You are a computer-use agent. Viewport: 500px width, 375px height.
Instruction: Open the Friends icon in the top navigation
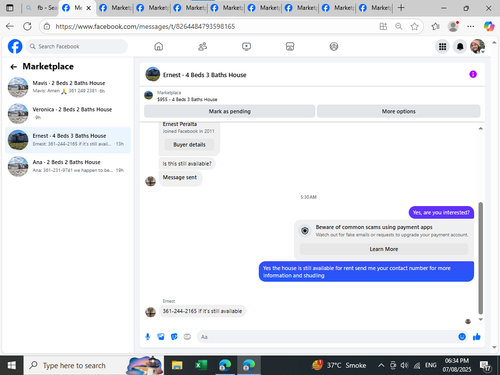[202, 47]
